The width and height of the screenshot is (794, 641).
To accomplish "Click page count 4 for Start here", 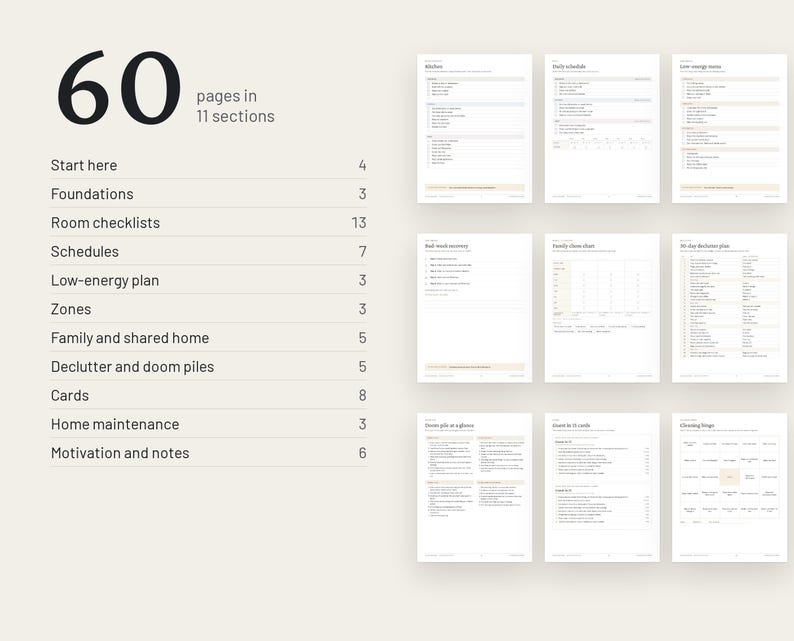I will pos(363,165).
